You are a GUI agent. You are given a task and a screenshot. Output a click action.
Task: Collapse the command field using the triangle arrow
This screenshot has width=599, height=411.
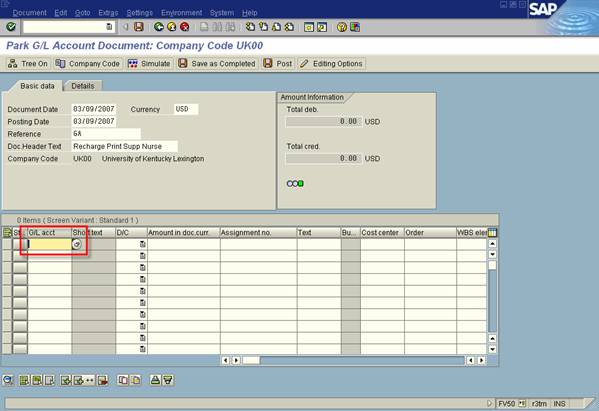pyautogui.click(x=125, y=27)
